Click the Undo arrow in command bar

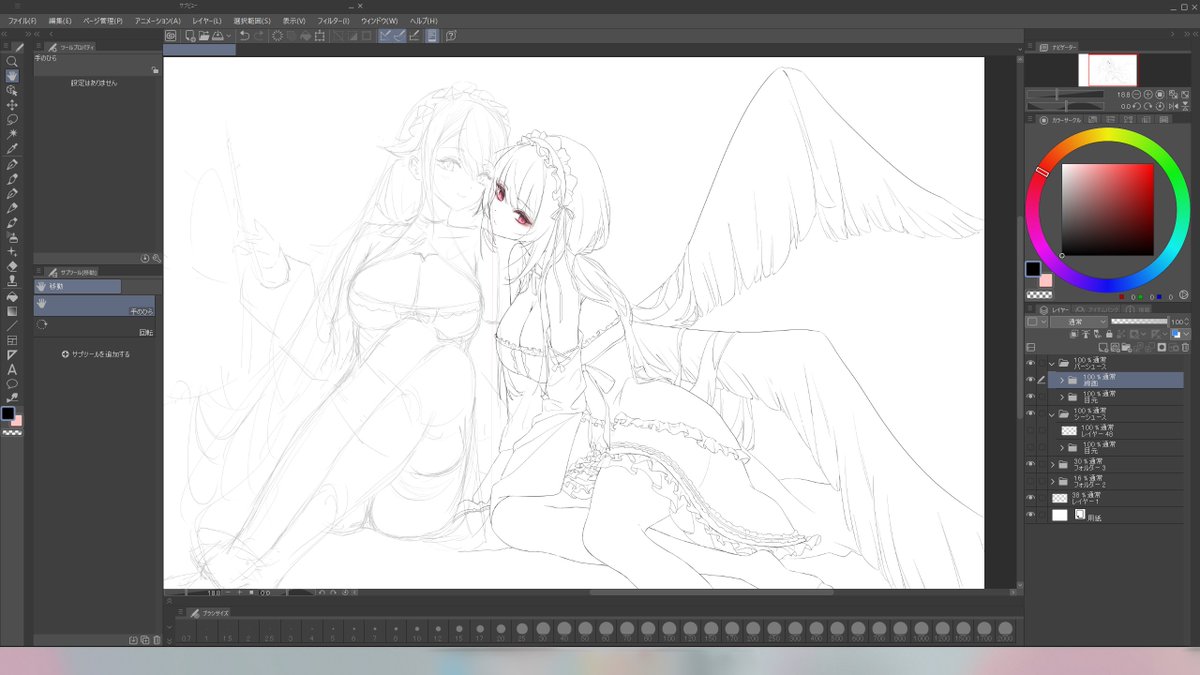pos(245,36)
